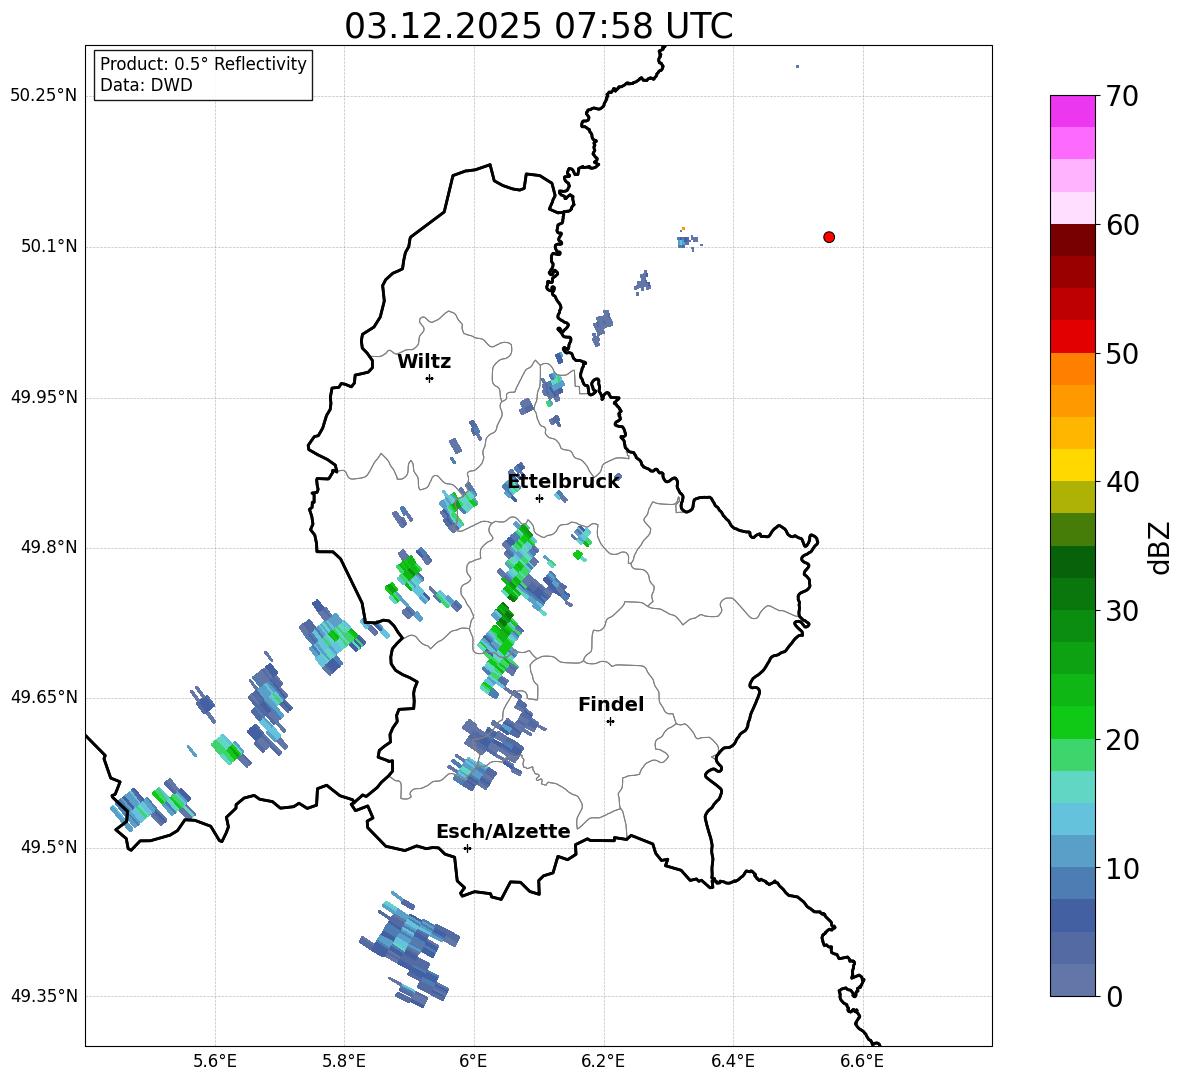
Task: Click the red dot marker on the map
Action: pos(828,237)
